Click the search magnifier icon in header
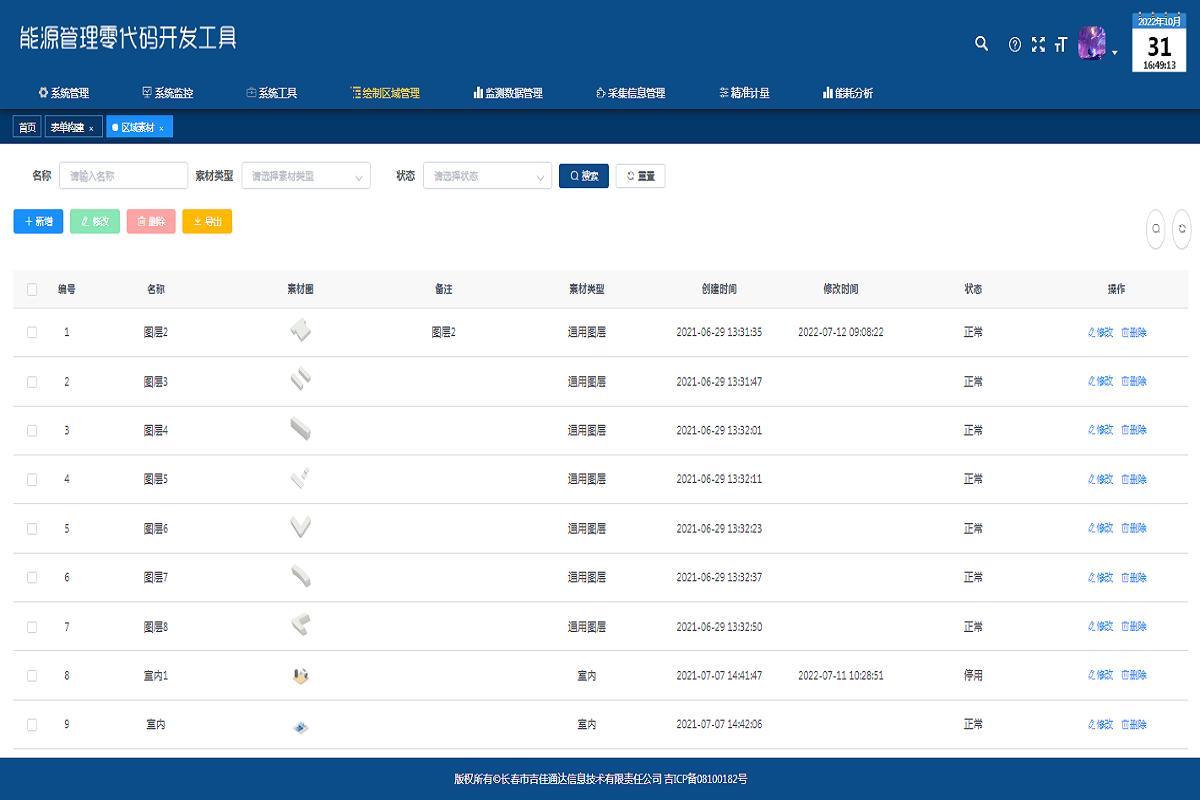The width and height of the screenshot is (1200, 800). (x=981, y=44)
